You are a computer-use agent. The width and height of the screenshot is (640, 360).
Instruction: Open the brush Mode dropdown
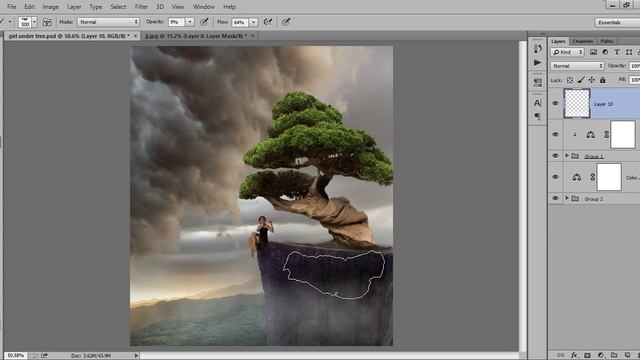(108, 22)
